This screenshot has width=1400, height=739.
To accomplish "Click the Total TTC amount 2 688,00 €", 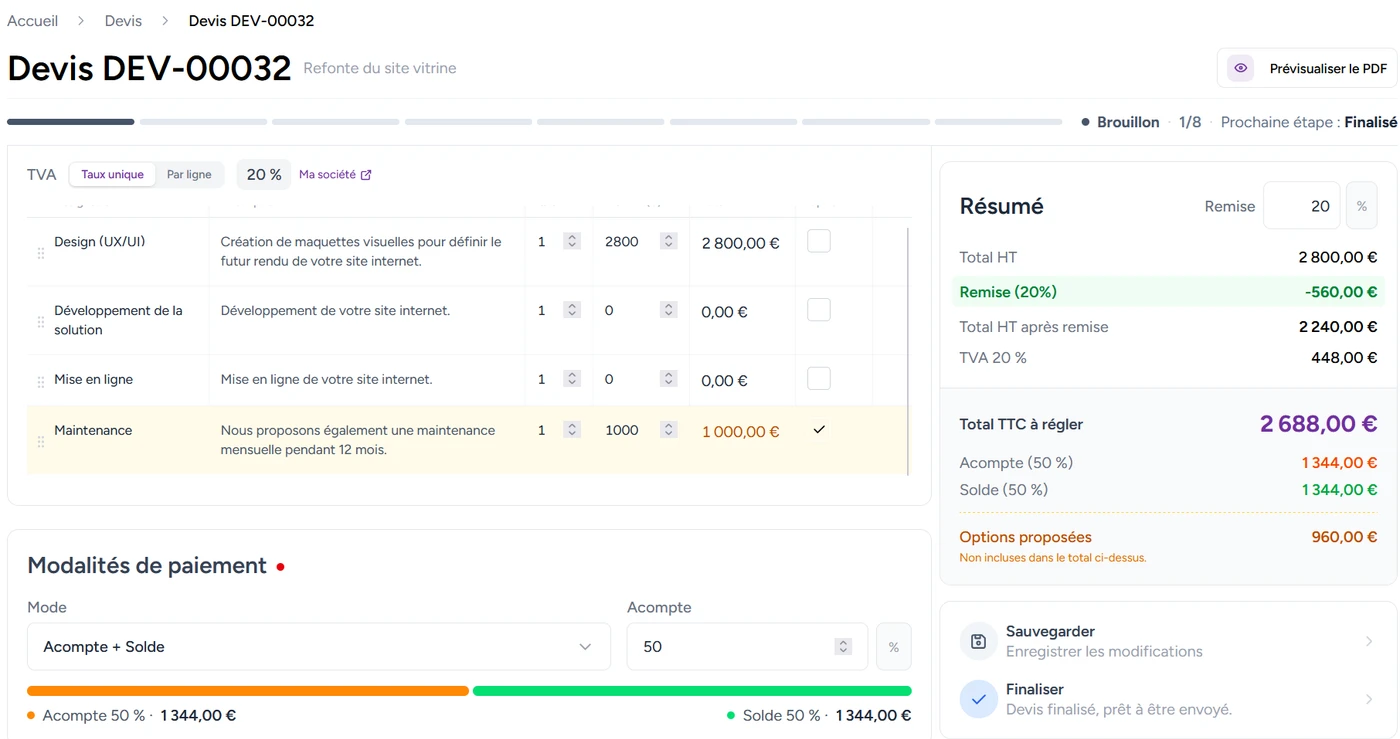I will point(1319,424).
